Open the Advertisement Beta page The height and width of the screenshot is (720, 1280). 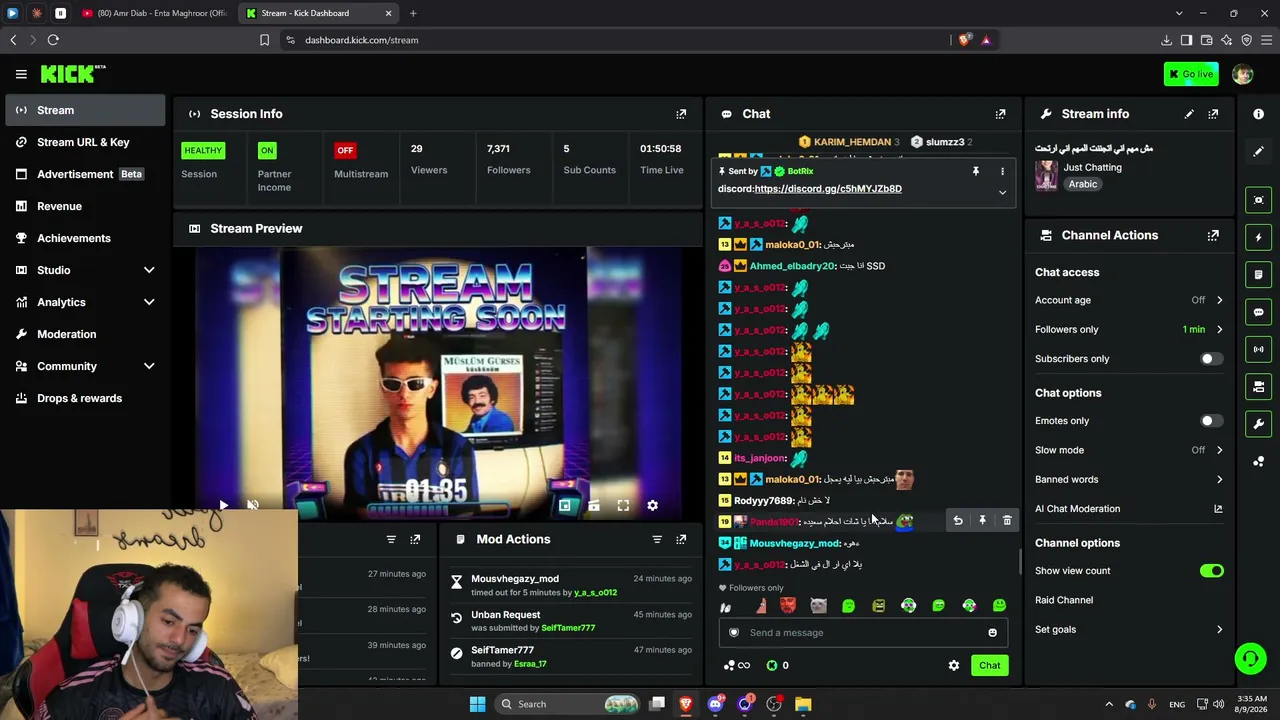(x=85, y=174)
